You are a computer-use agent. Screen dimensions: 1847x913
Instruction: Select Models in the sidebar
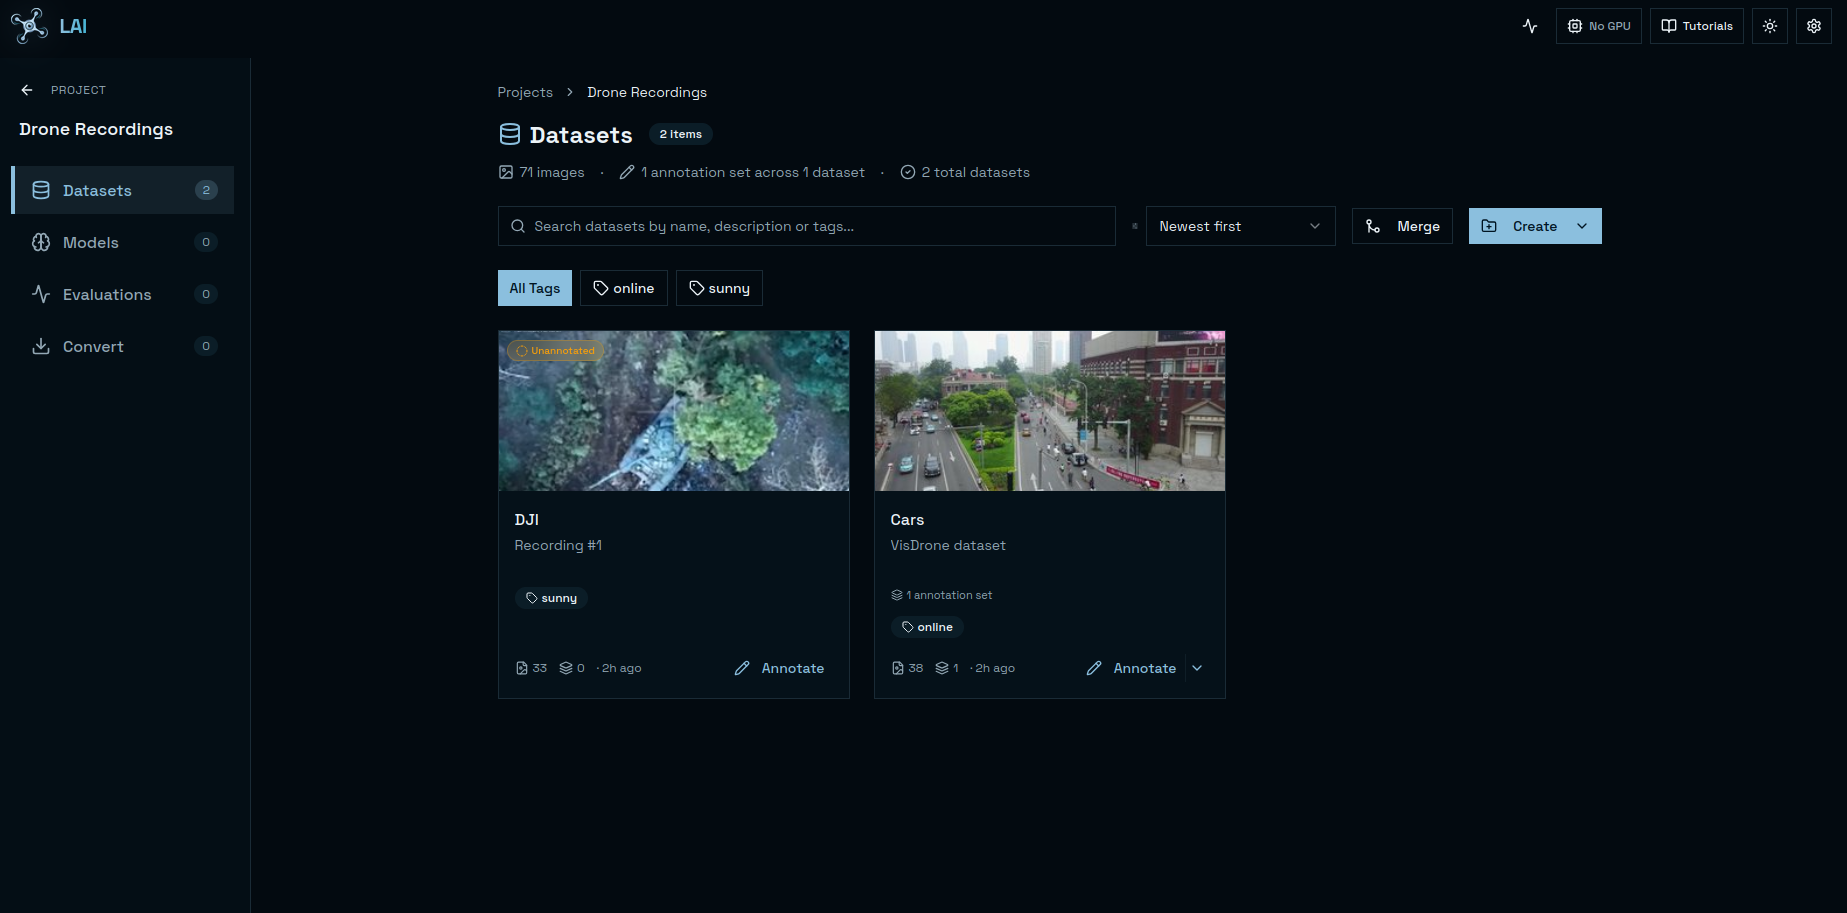point(123,242)
